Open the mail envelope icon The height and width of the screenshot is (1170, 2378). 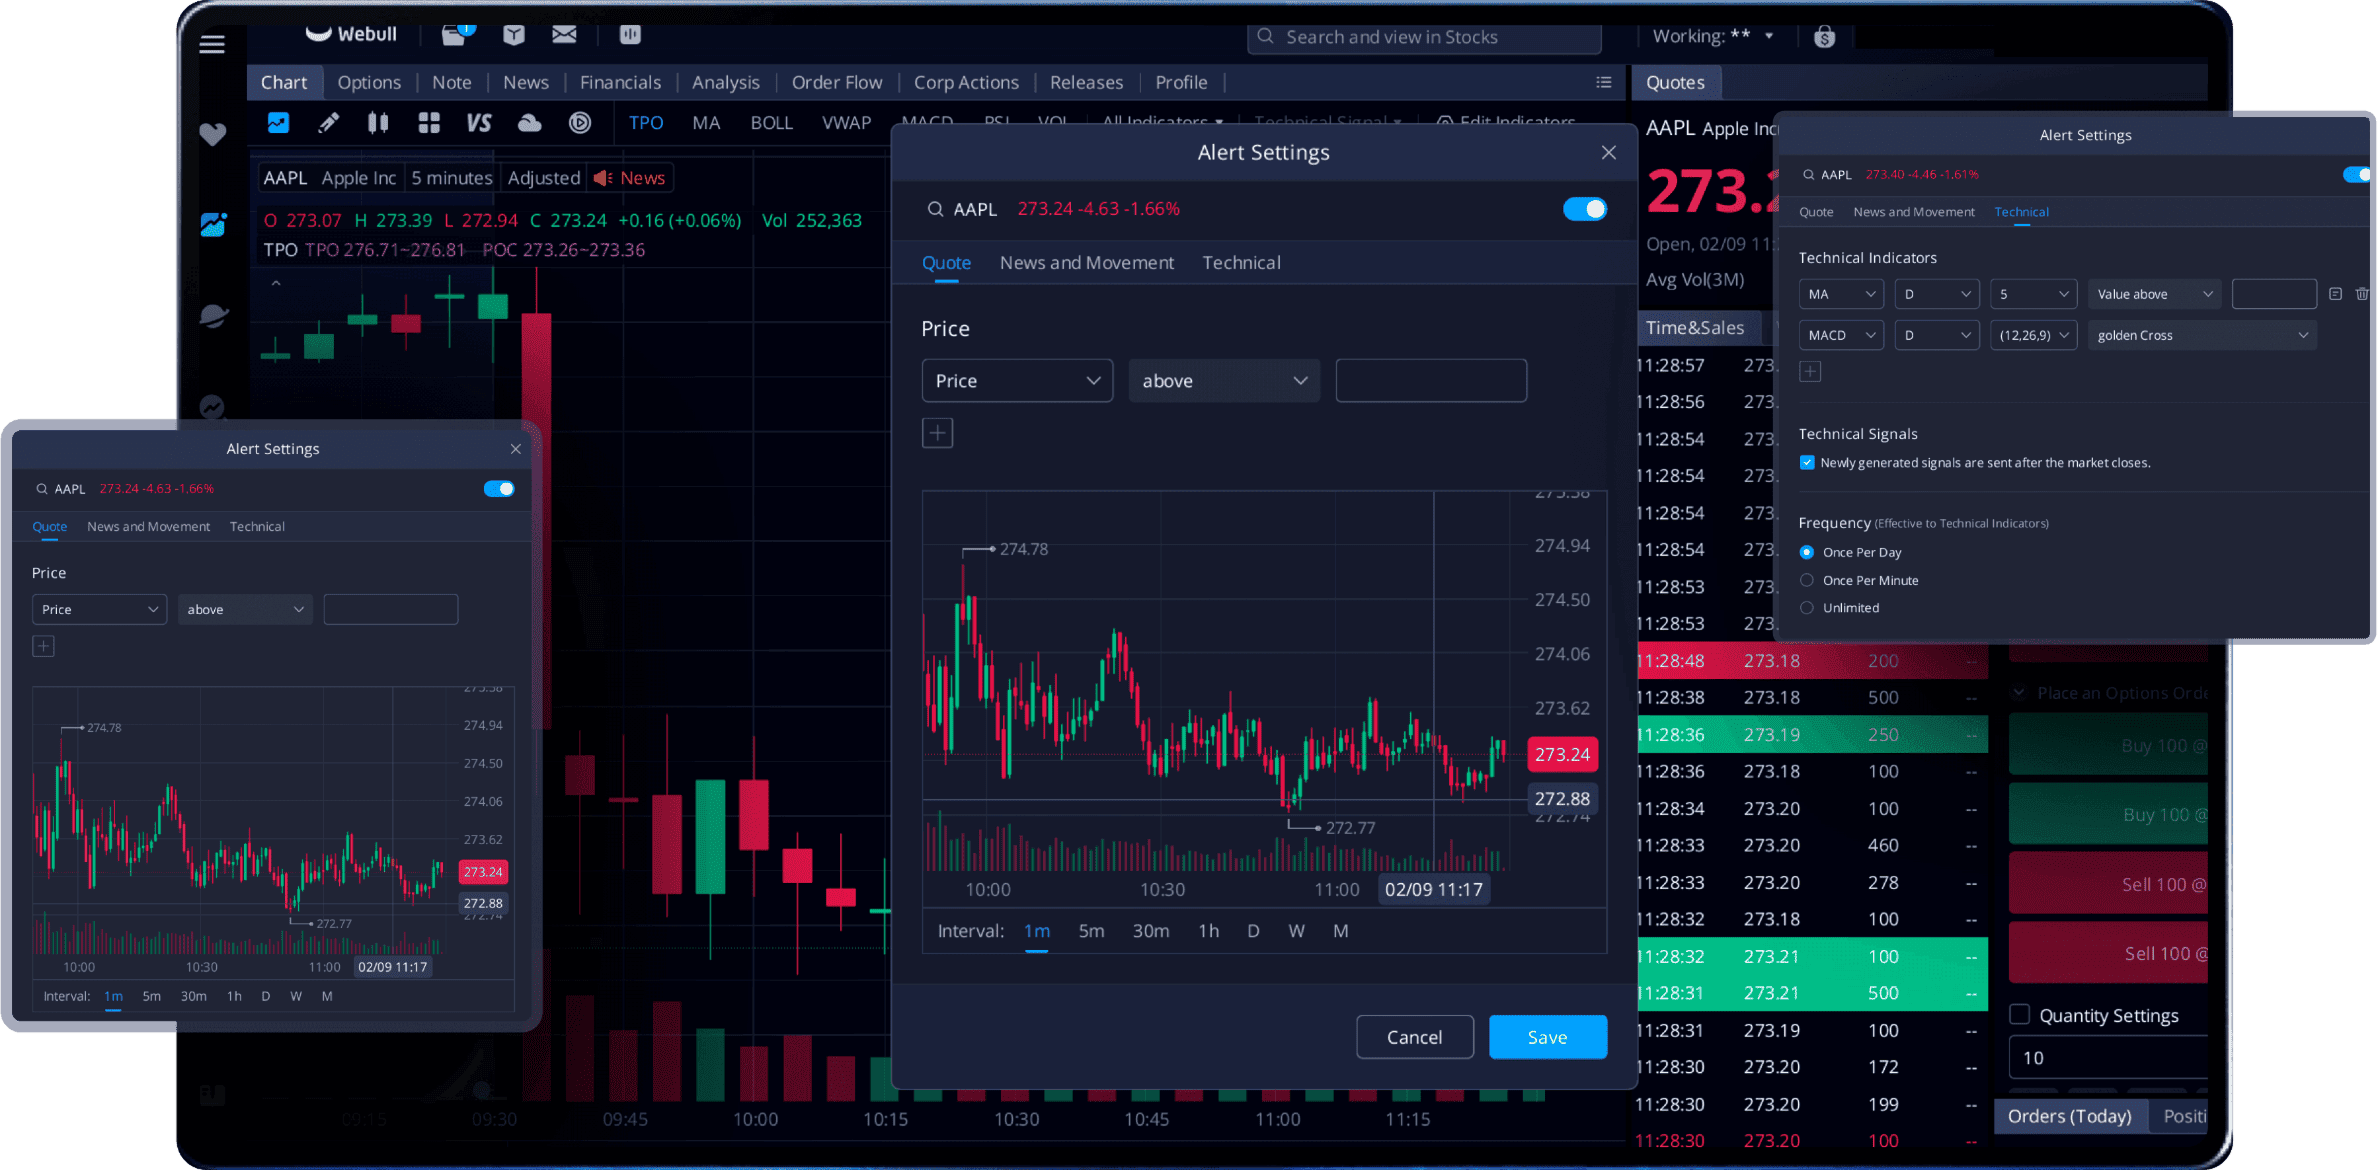coord(564,35)
